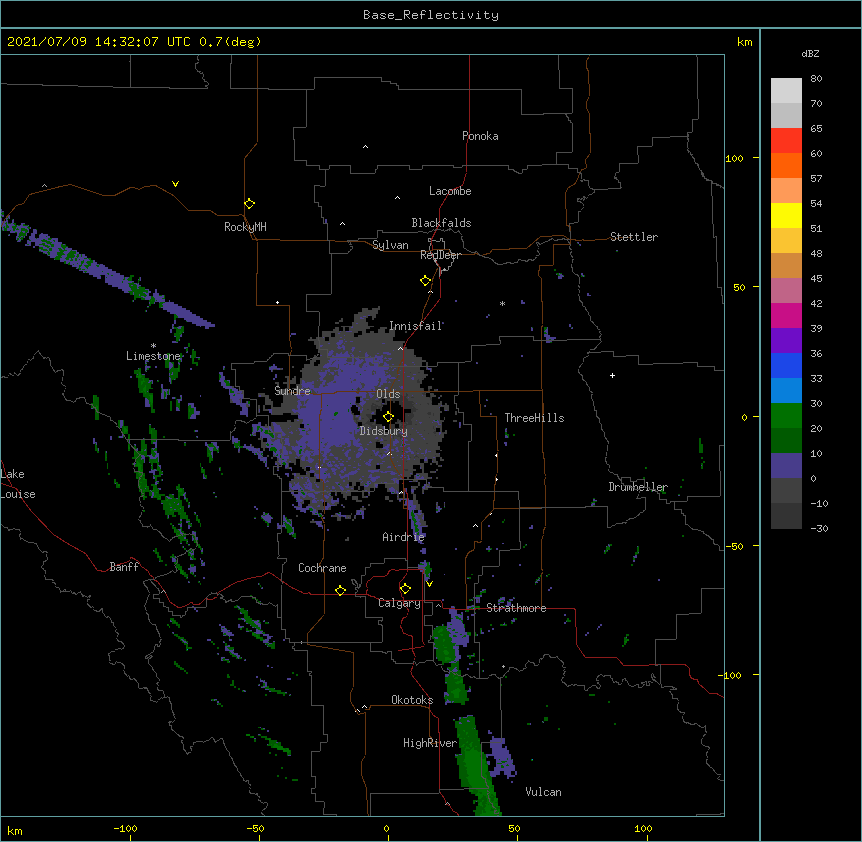
Task: Pick the dark green 10-20 dBZ swatch
Action: coord(786,441)
